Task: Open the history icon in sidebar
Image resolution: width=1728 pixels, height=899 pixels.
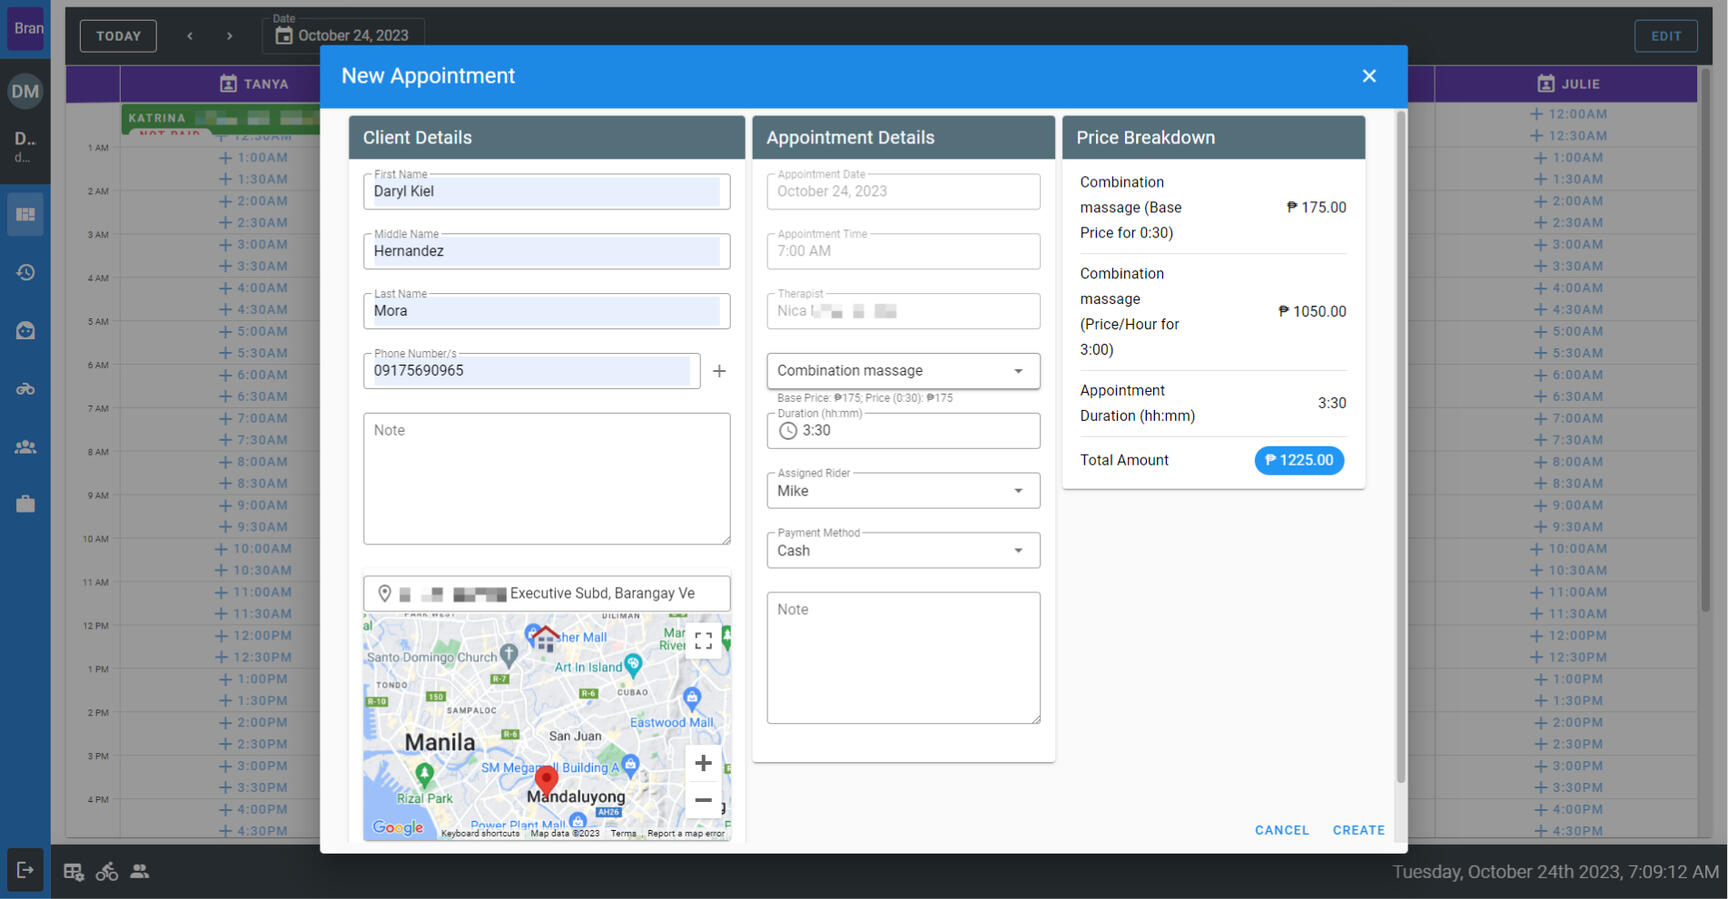Action: [x=25, y=272]
